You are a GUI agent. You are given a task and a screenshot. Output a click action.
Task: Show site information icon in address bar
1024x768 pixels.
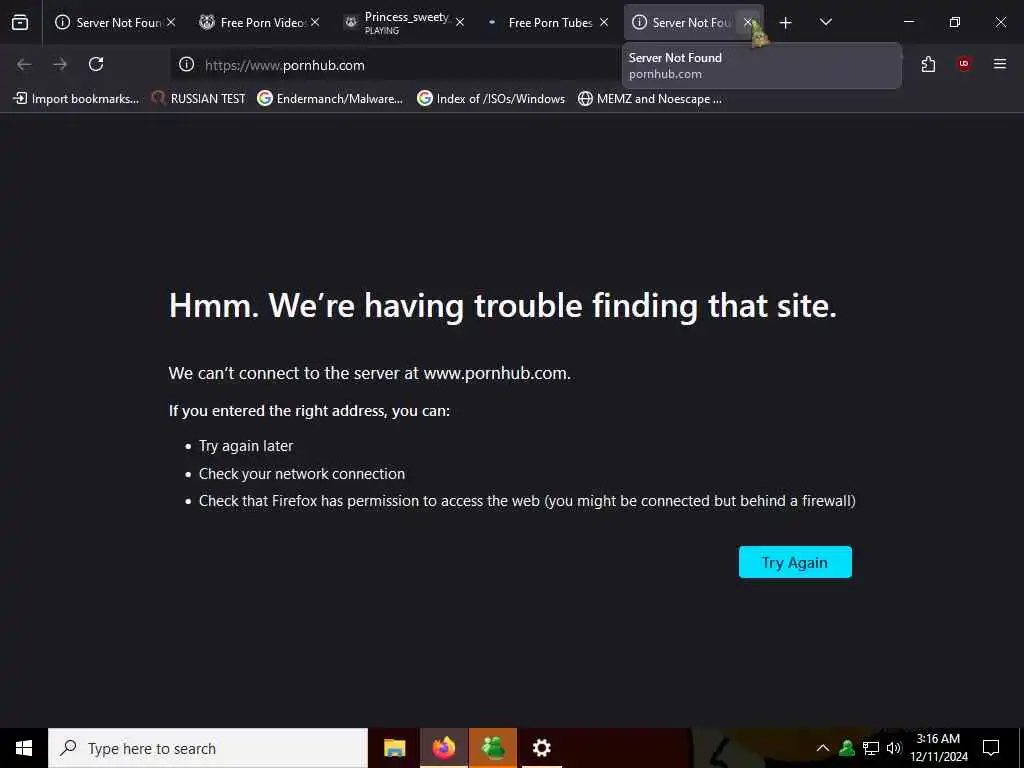tap(187, 64)
